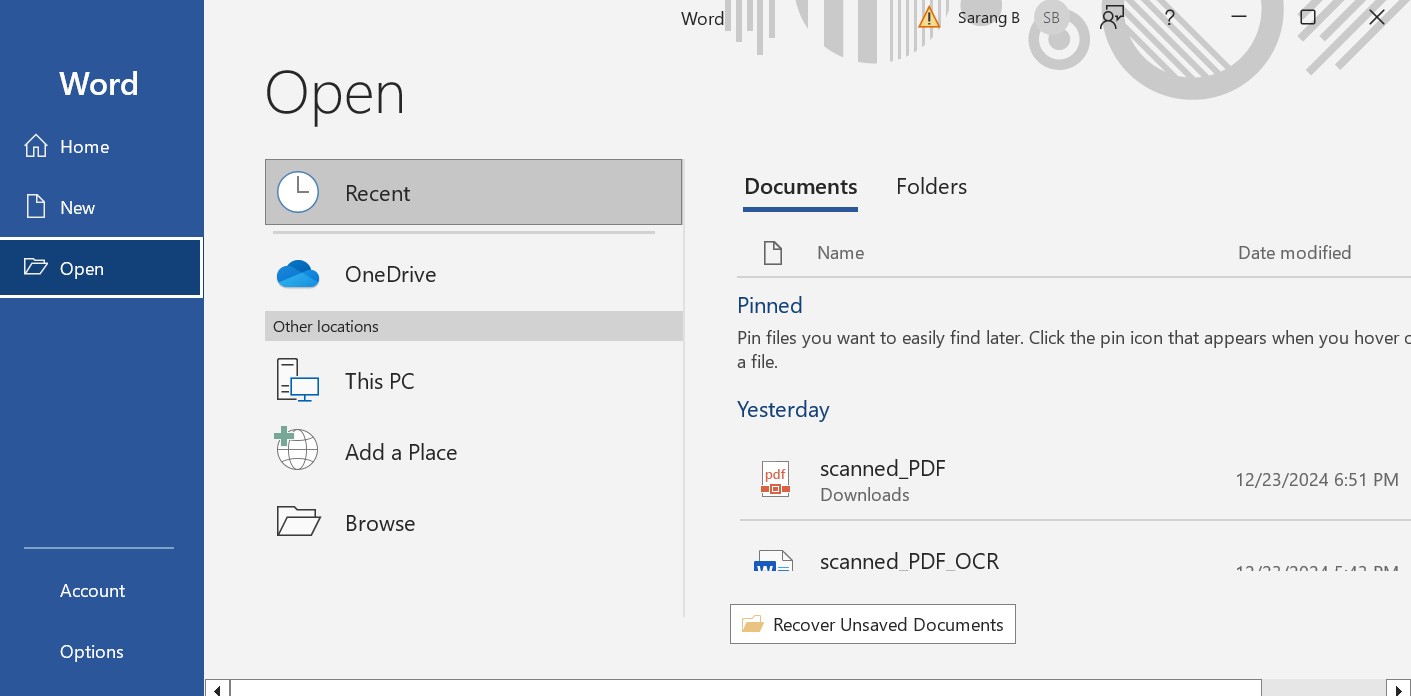Click the PDF icon for scanned_PDF
This screenshot has height=696, width=1411.
click(775, 480)
